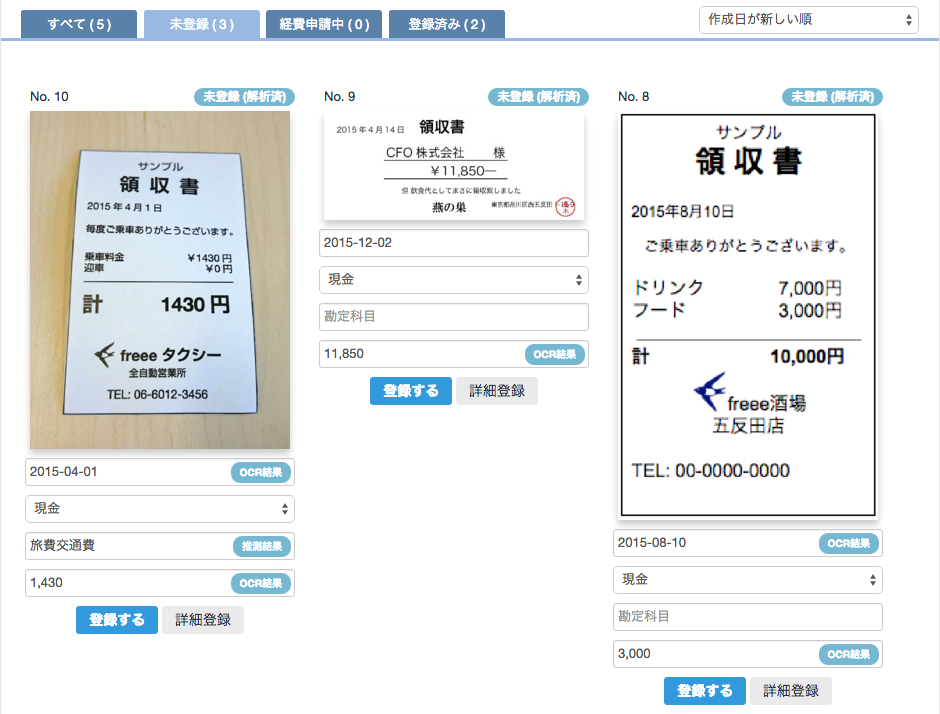Open the No. 9 CFO receipt image
This screenshot has height=714, width=940.
[454, 166]
